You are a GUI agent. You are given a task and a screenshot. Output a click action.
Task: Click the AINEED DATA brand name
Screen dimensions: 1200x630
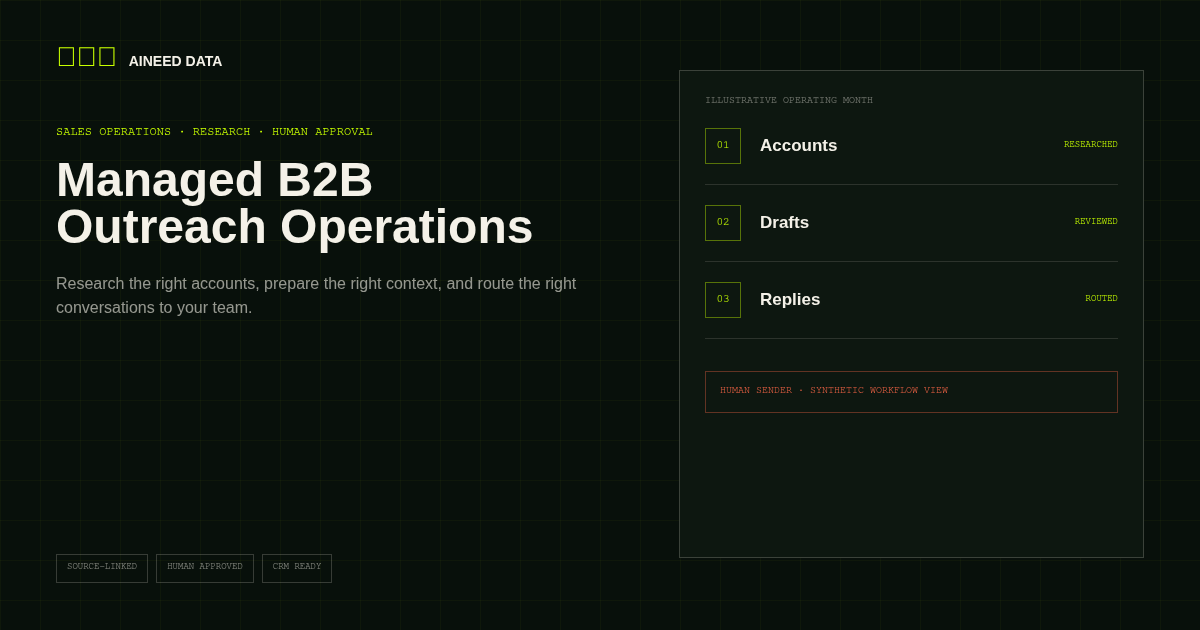(x=175, y=61)
